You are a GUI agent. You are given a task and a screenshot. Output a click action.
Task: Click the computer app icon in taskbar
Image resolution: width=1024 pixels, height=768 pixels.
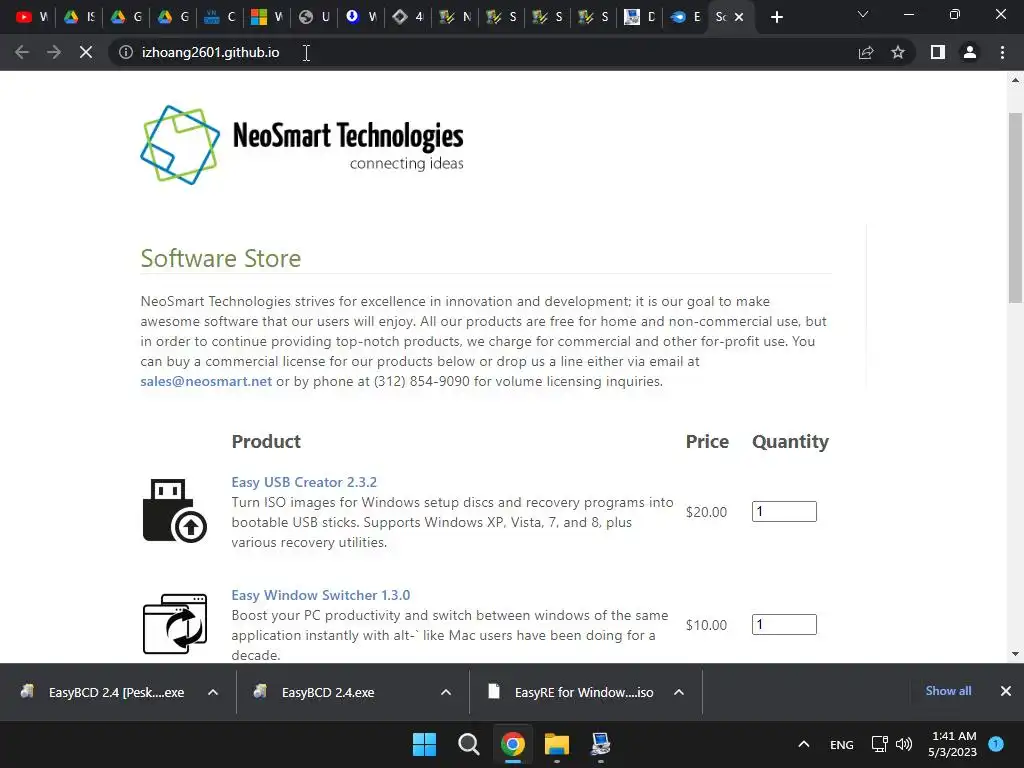tap(601, 744)
